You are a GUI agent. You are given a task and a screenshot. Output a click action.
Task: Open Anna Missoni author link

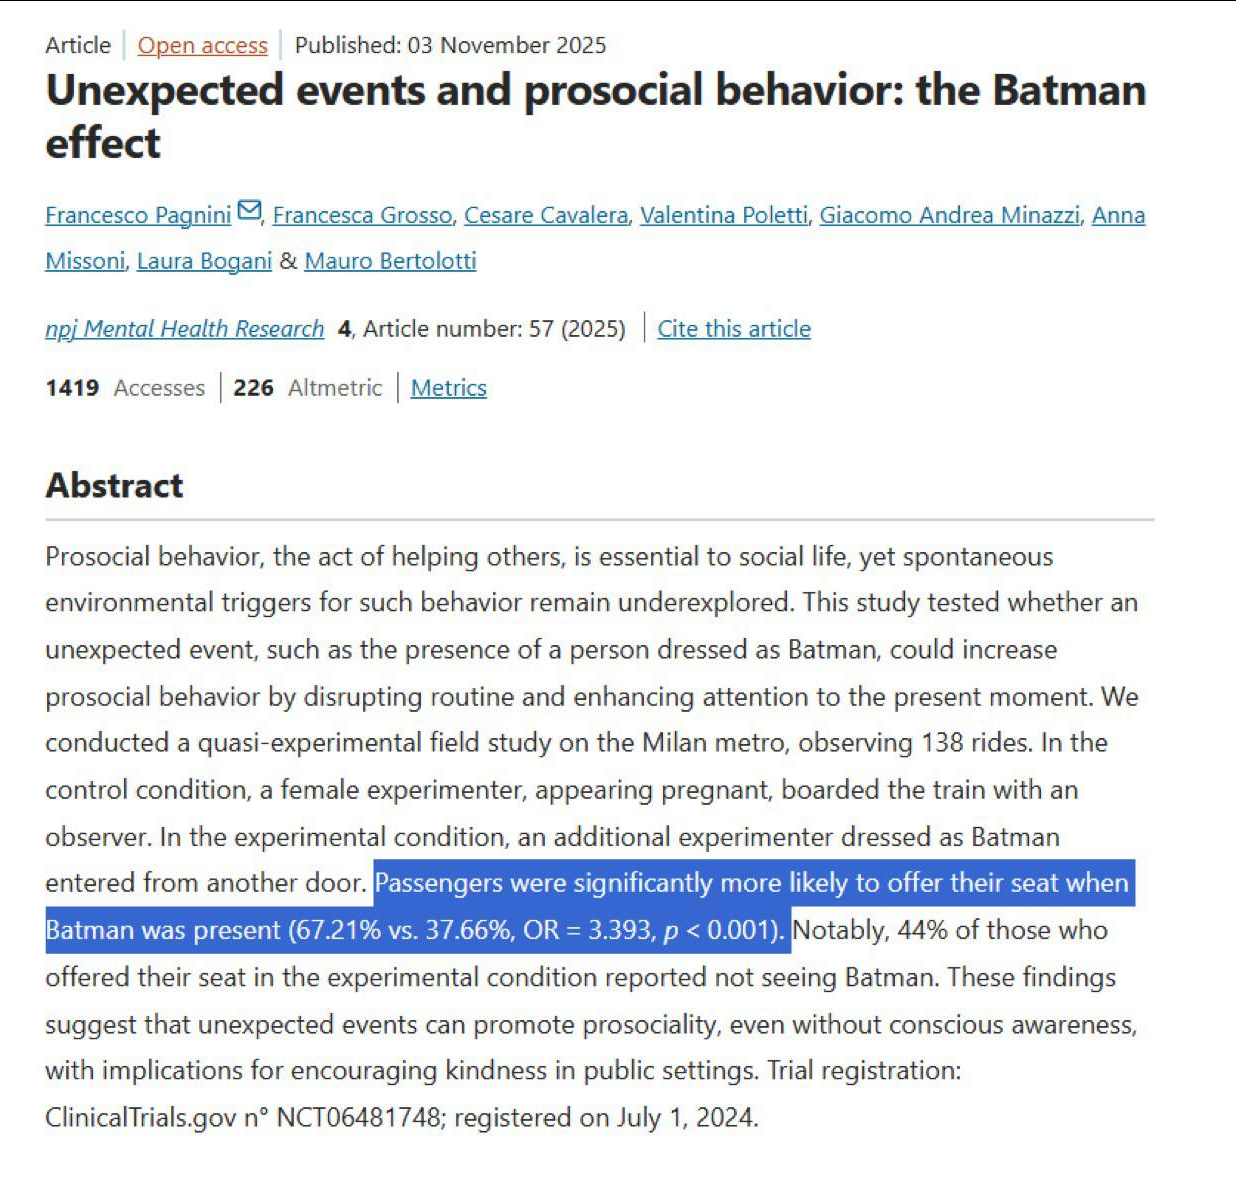1118,215
